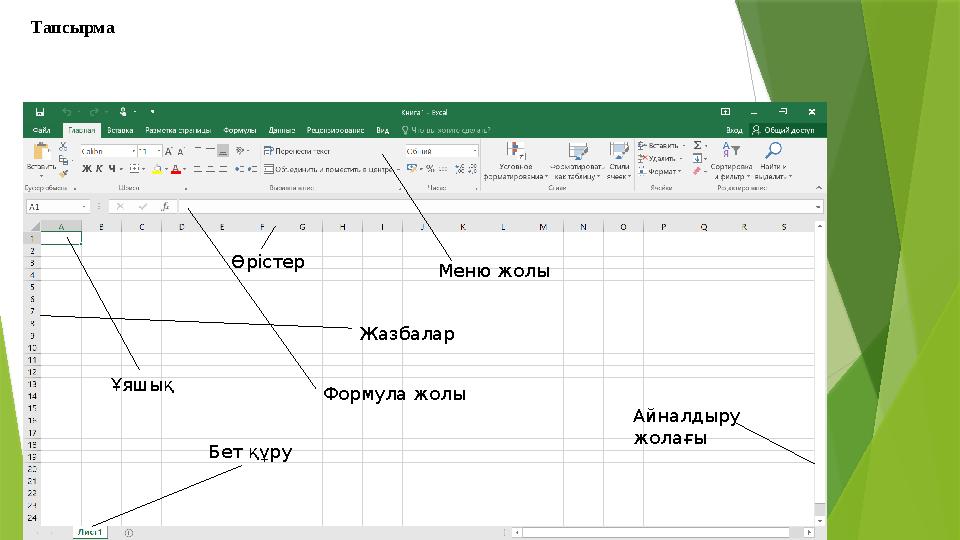The width and height of the screenshot is (960, 540).
Task: Increase decimal places
Action: point(459,169)
